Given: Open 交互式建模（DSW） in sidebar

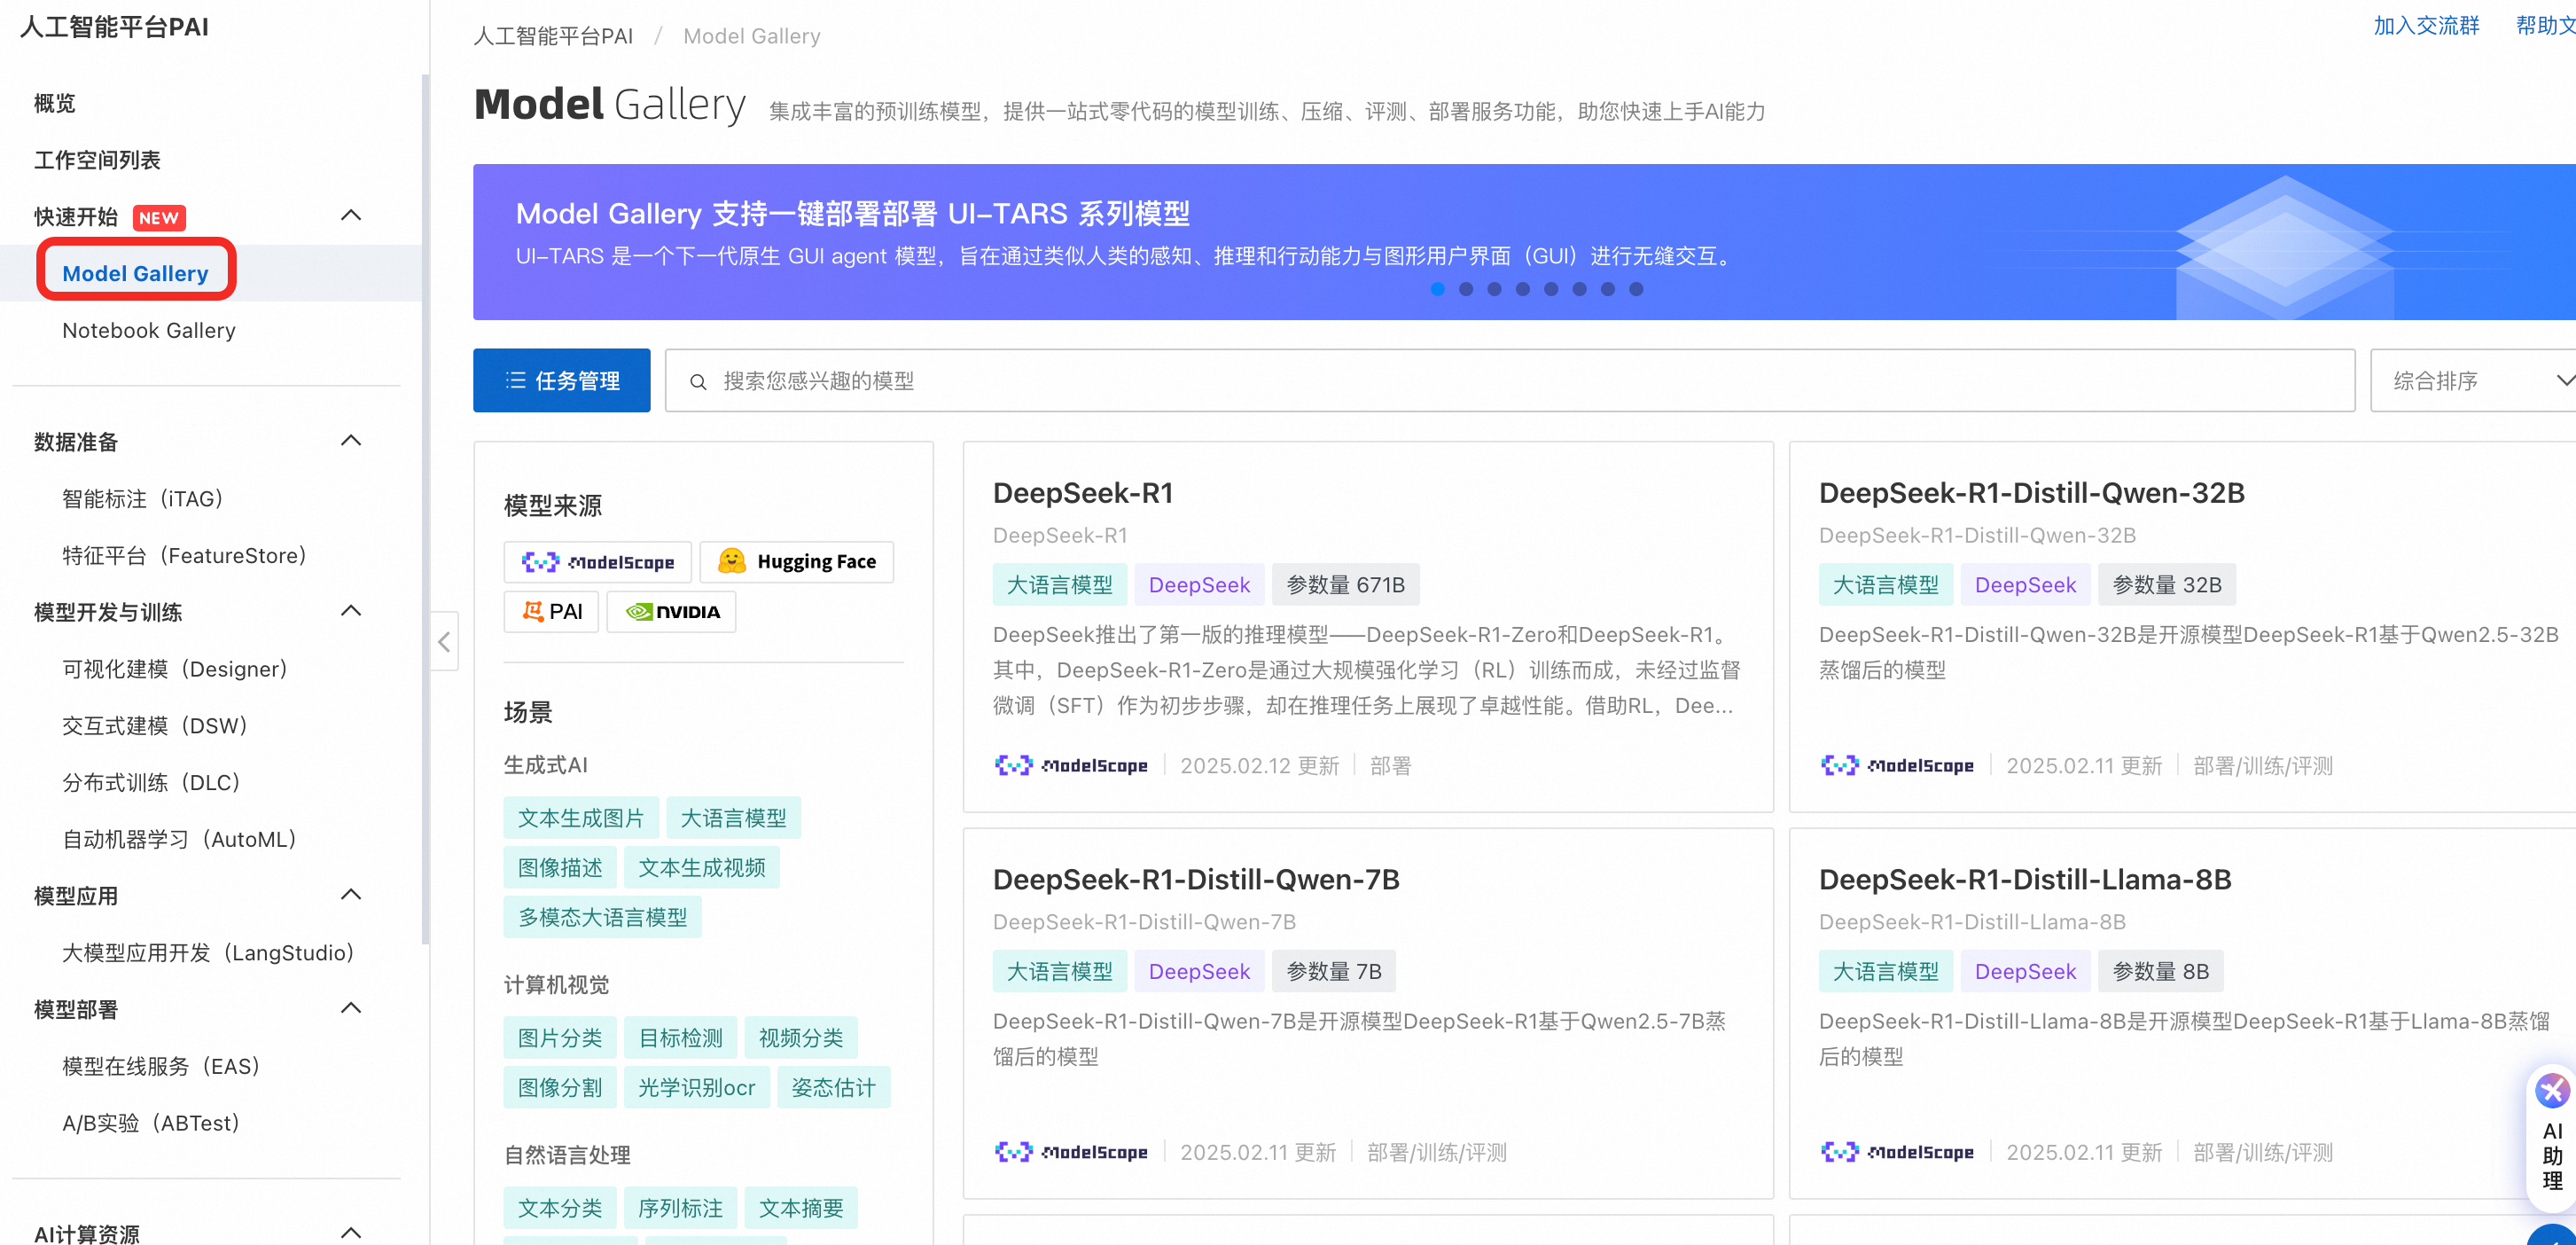Looking at the screenshot, I should coord(154,726).
